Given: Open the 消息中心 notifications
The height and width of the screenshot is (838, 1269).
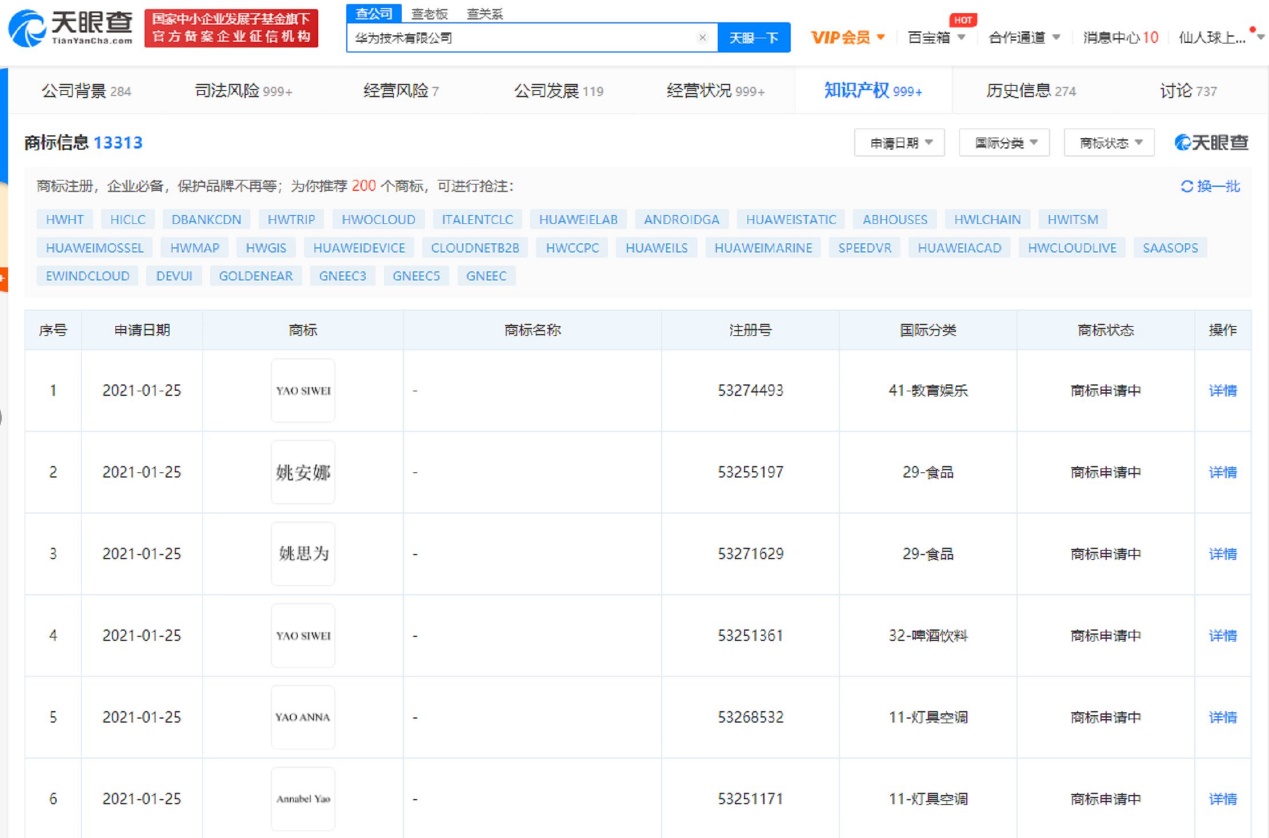Looking at the screenshot, I should click(x=1120, y=38).
